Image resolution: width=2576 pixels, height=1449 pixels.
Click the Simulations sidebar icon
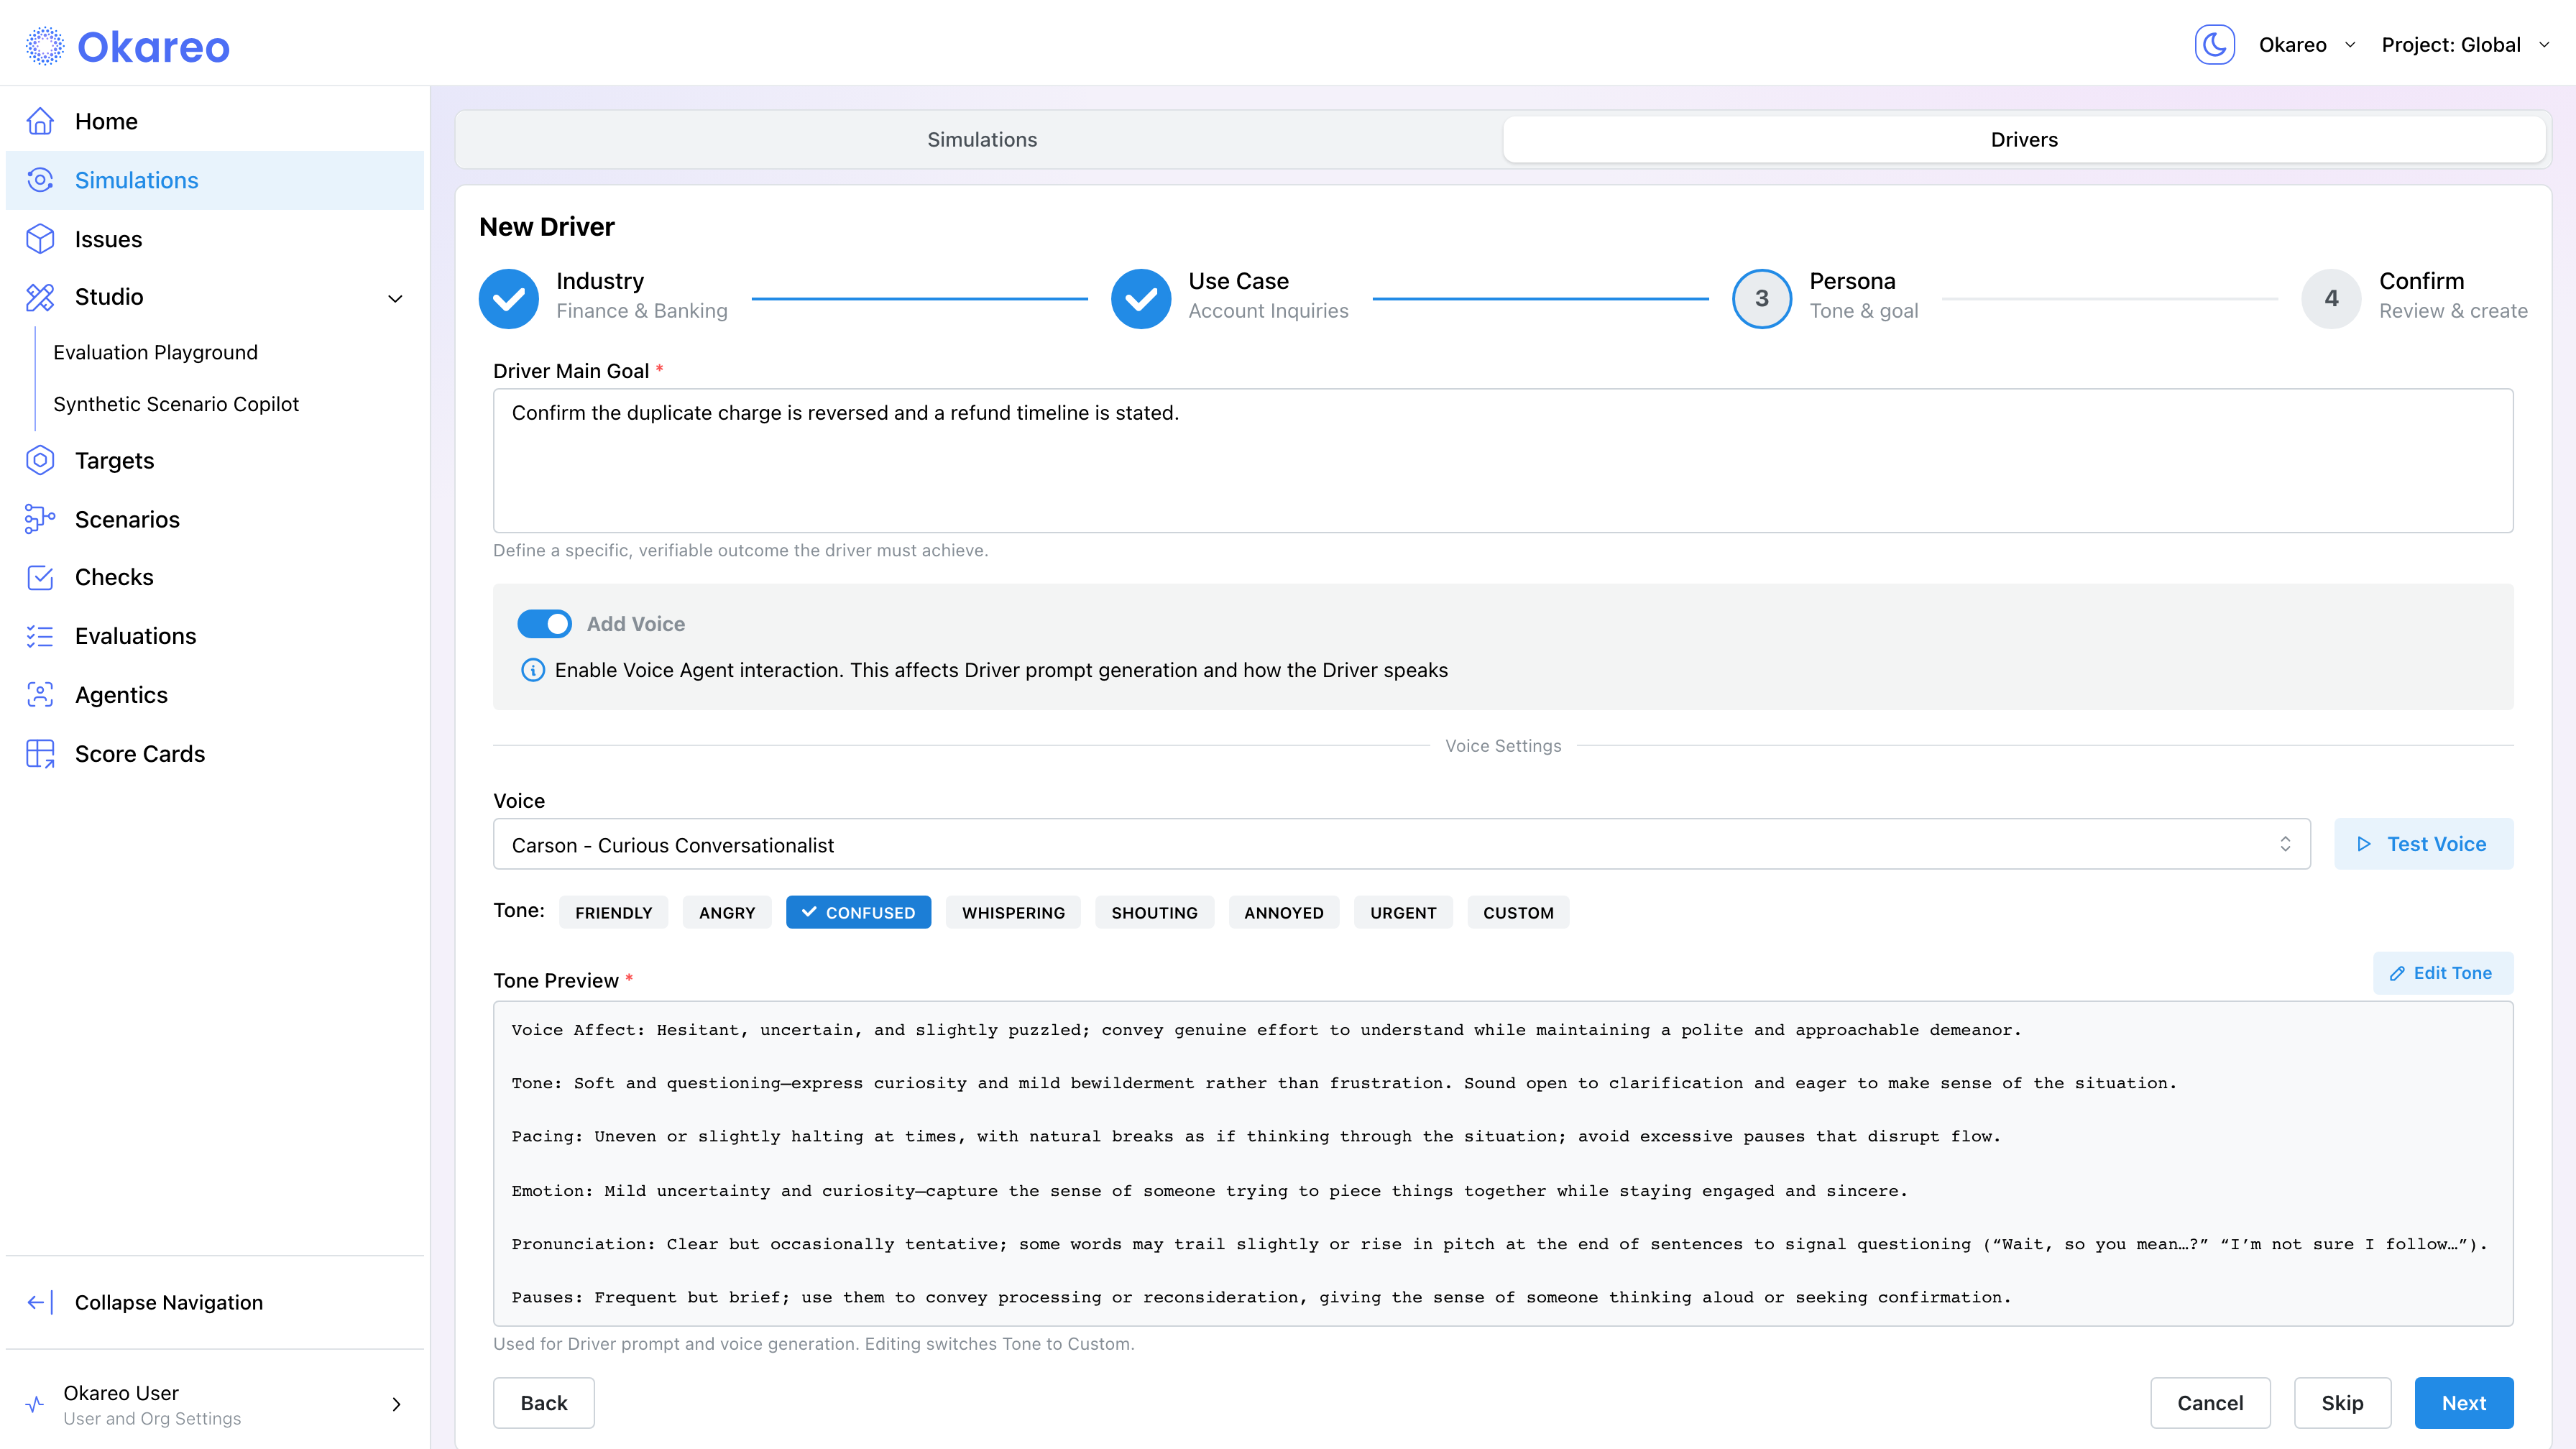(40, 180)
